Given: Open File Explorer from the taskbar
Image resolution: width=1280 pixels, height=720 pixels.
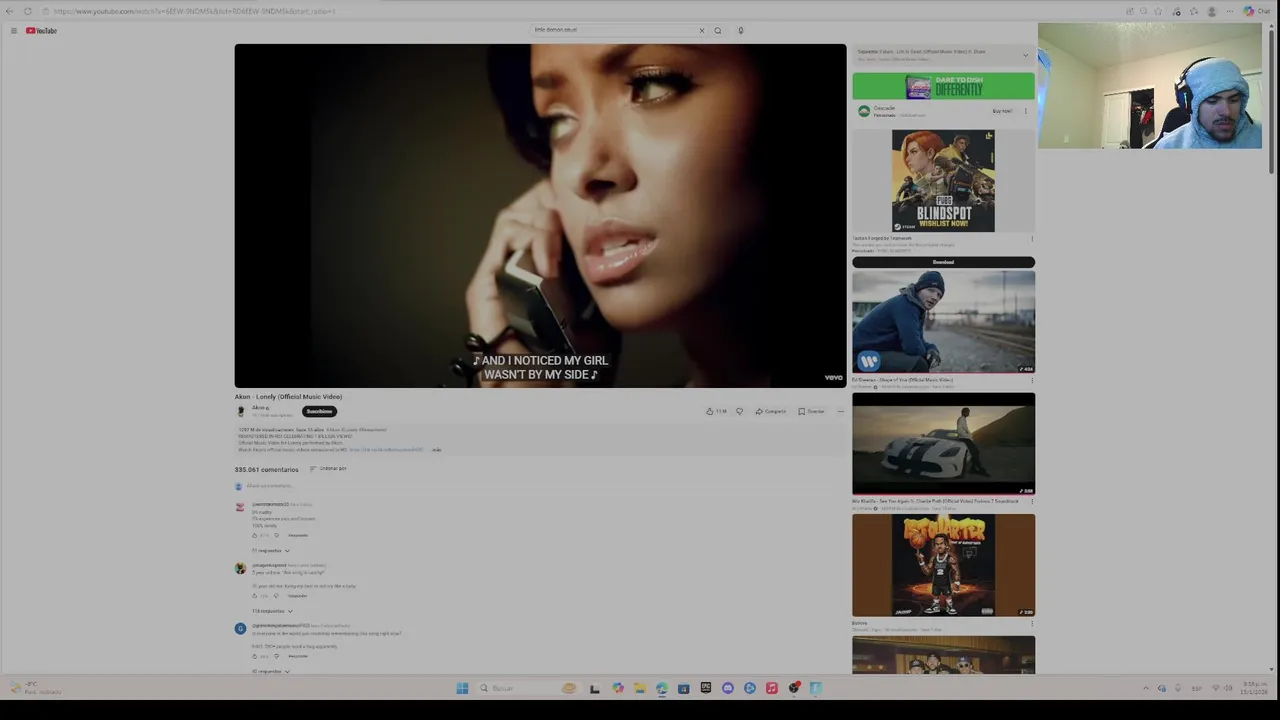Looking at the screenshot, I should (640, 688).
